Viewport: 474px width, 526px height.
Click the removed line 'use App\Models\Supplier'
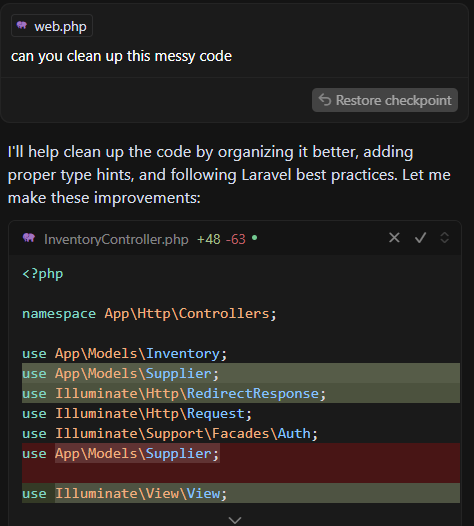click(241, 454)
